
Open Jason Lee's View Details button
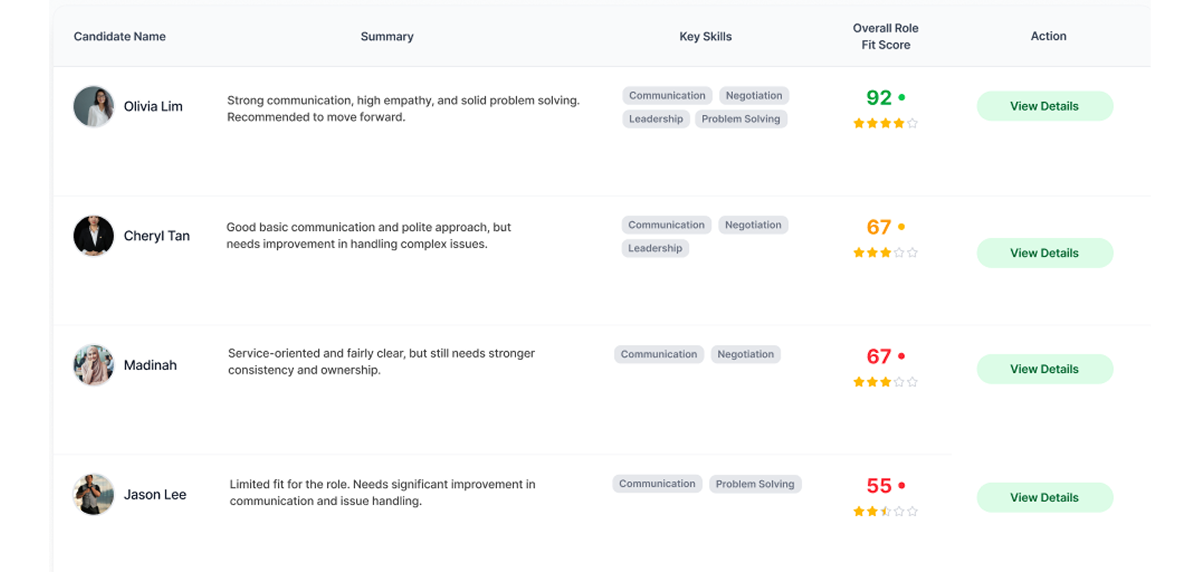pyautogui.click(x=1044, y=497)
